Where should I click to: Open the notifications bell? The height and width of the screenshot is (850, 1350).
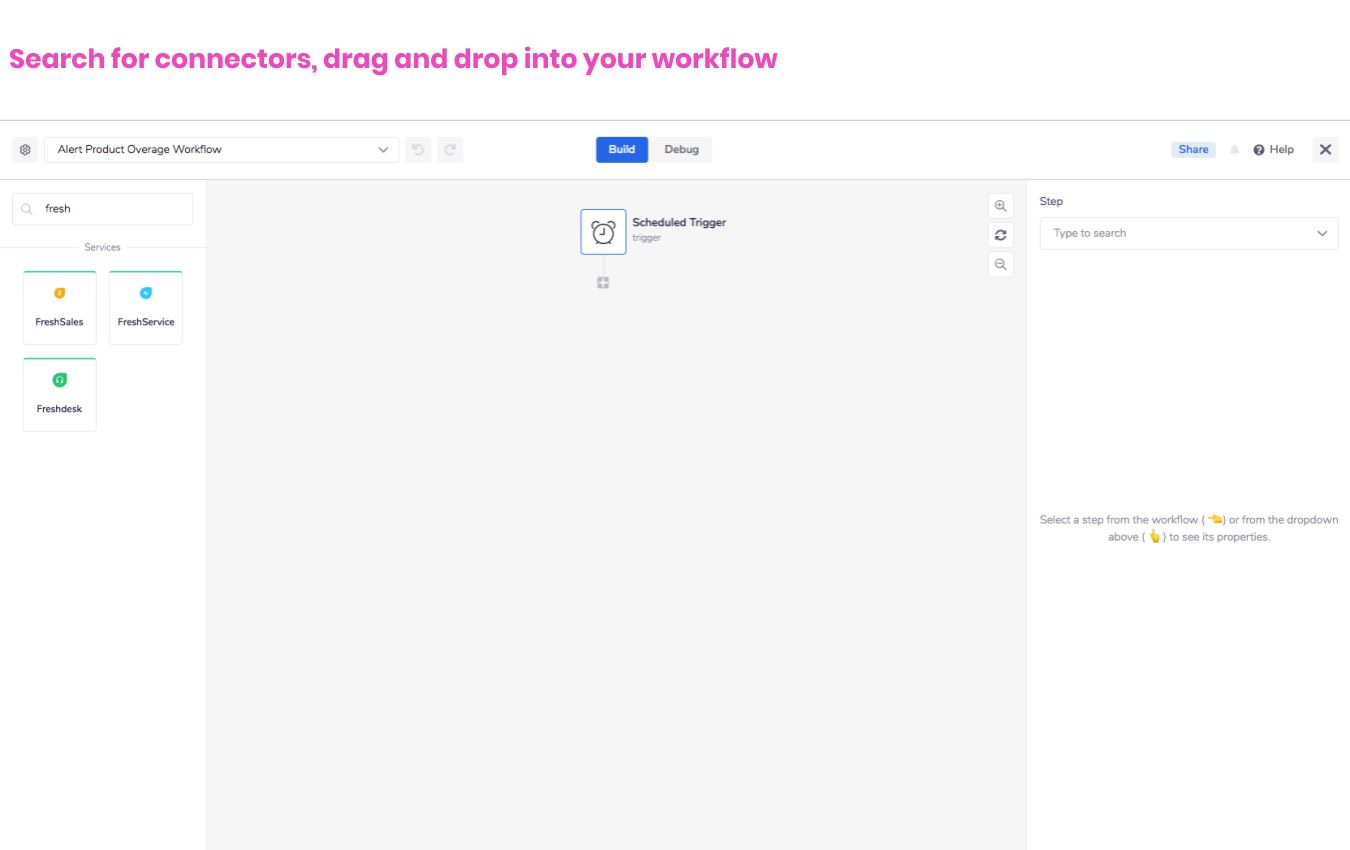coord(1234,150)
